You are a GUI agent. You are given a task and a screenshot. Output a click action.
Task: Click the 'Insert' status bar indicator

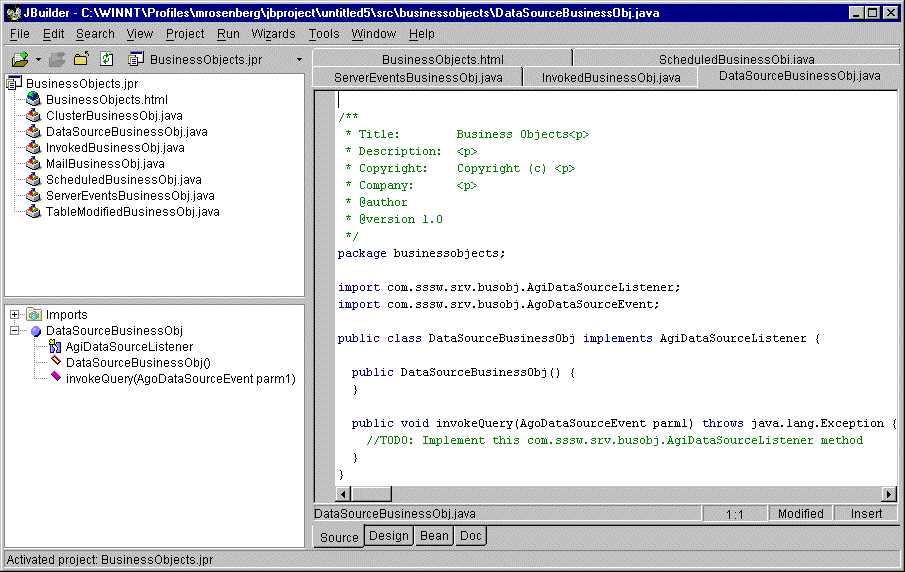point(866,514)
